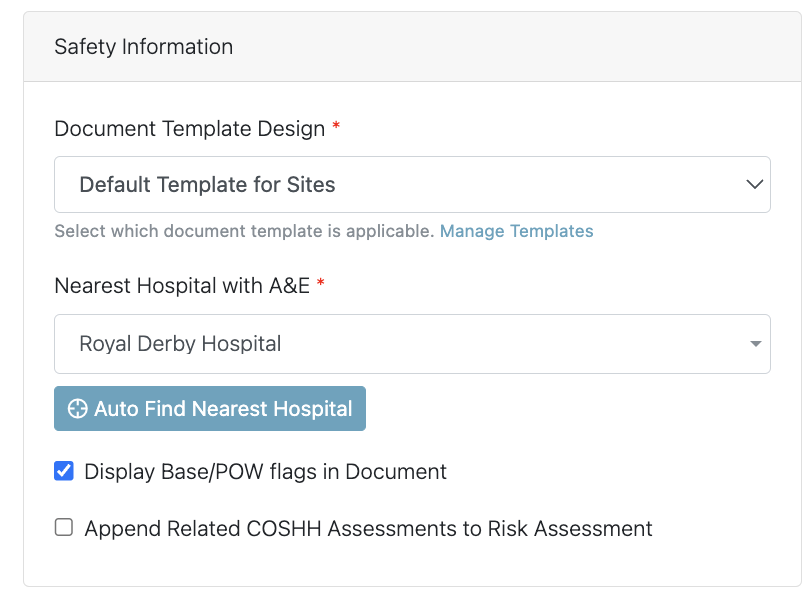Click the Auto Find Nearest Hospital button
This screenshot has height=602, width=812.
tap(210, 408)
